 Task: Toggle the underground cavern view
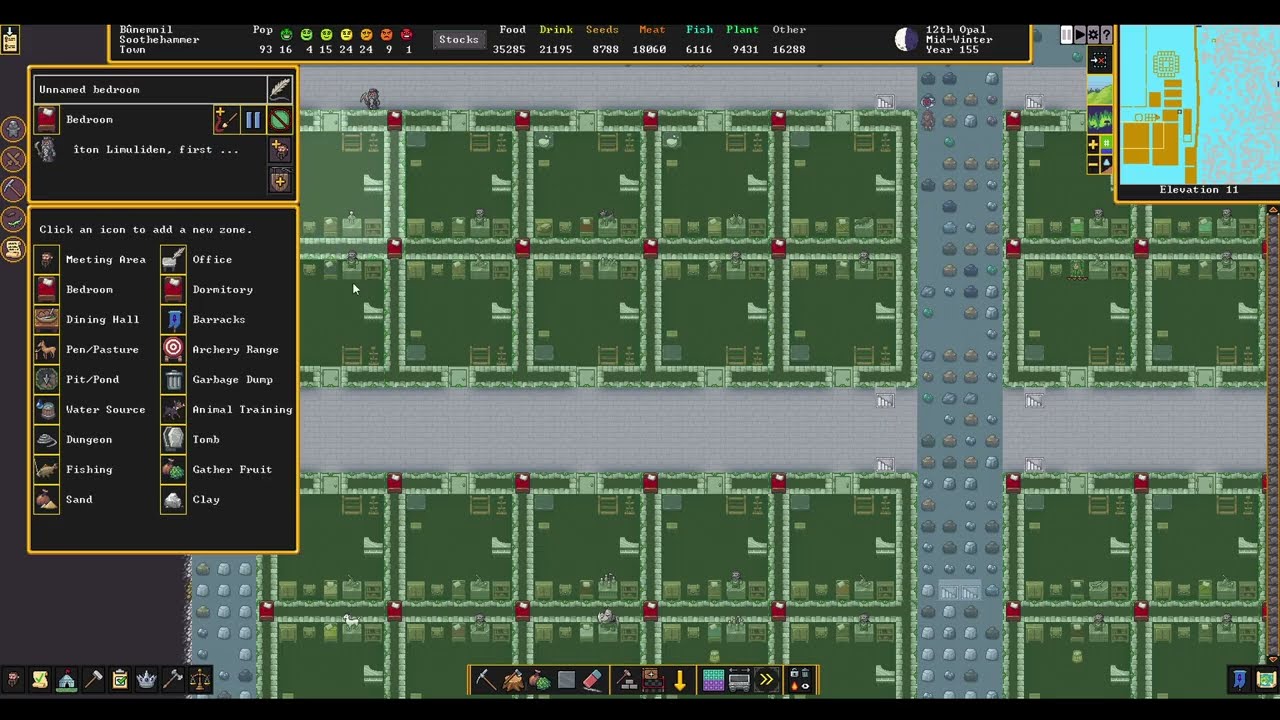[1099, 120]
